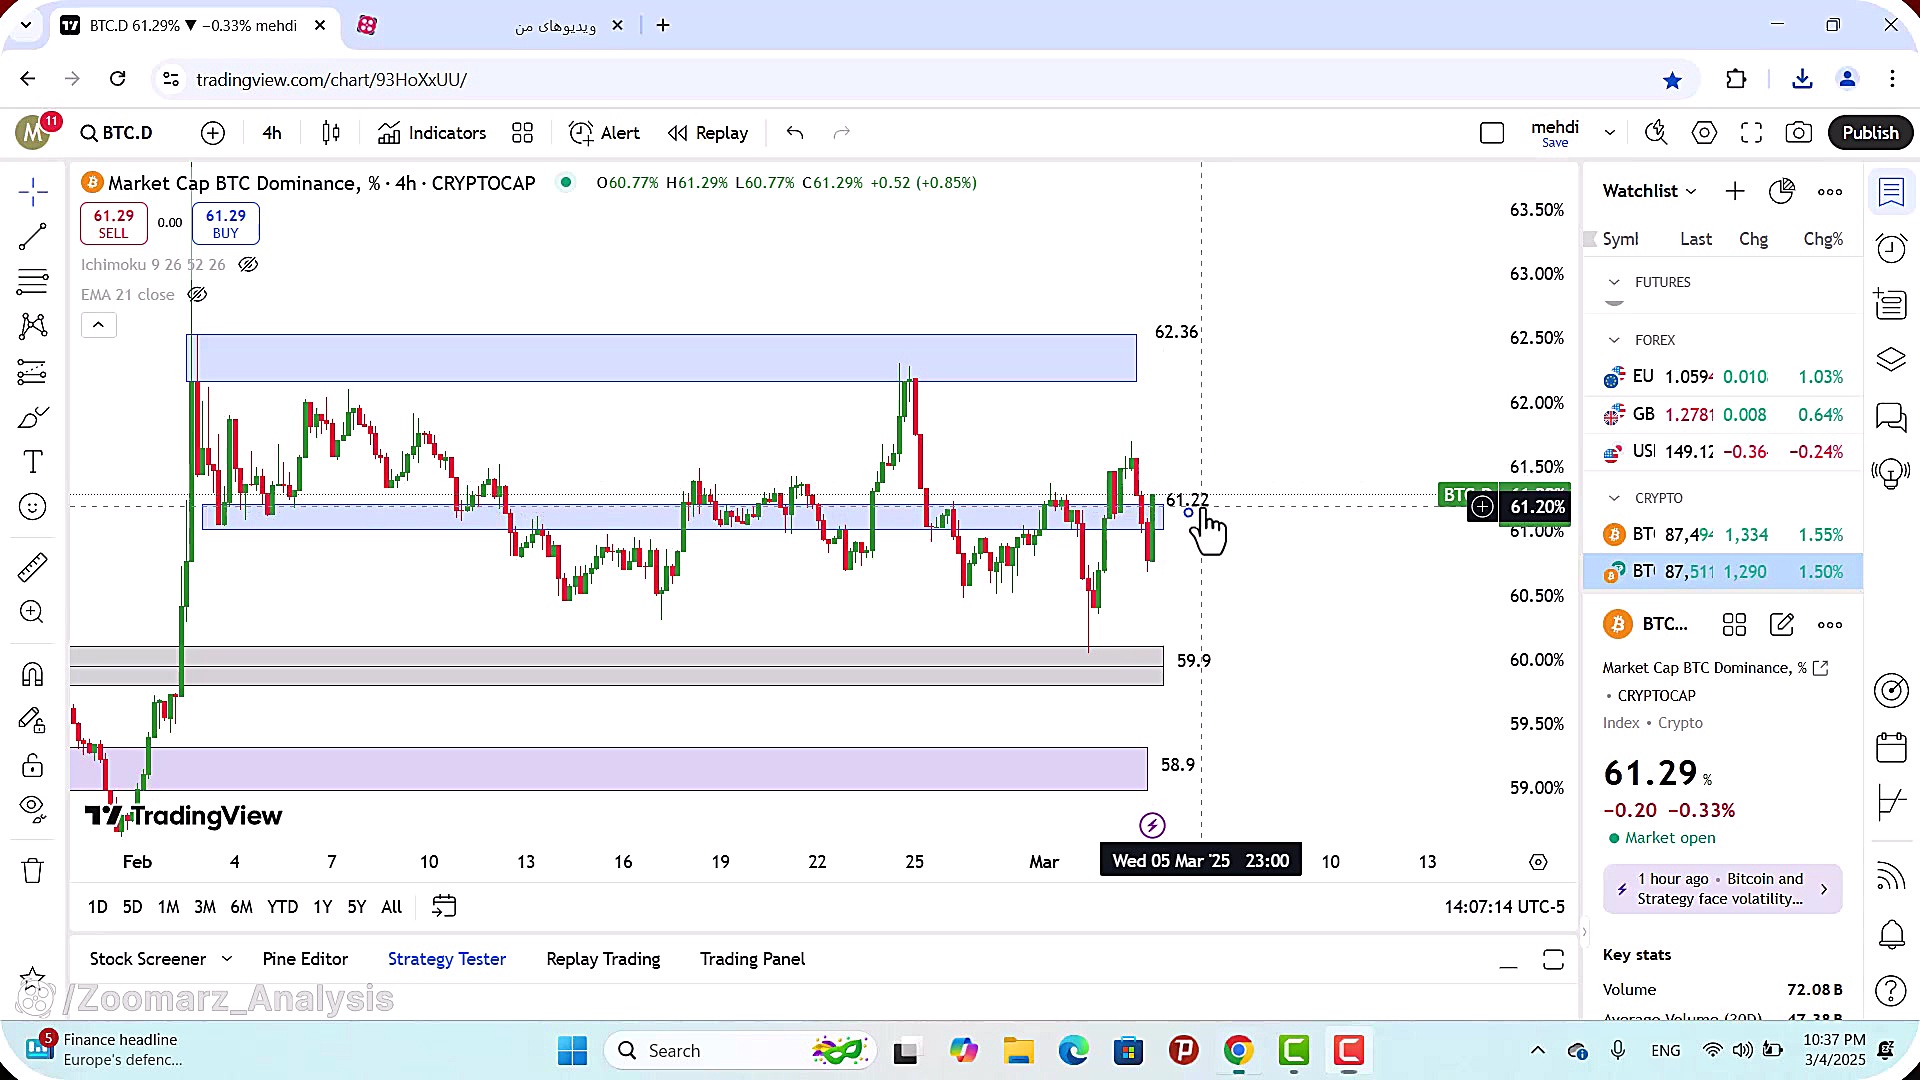Open the Bitcoin news headline
The width and height of the screenshot is (1920, 1080).
point(1722,889)
